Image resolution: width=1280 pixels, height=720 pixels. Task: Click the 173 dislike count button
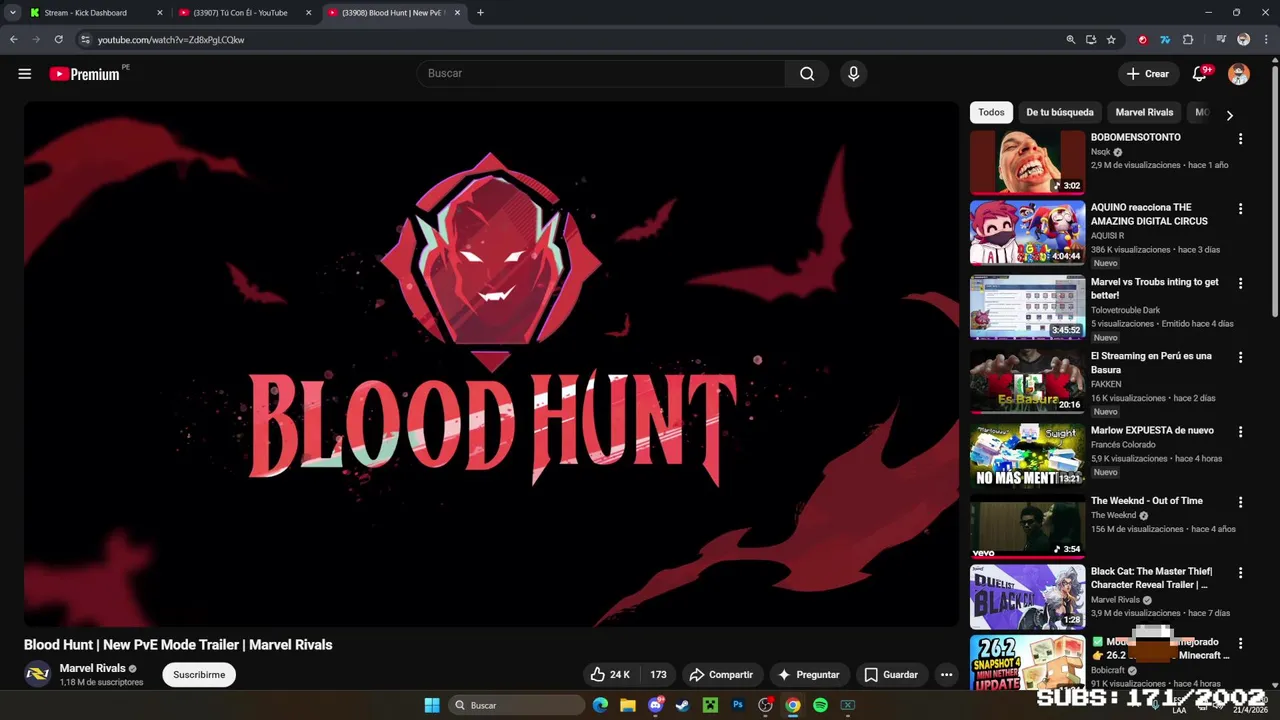[x=658, y=675]
